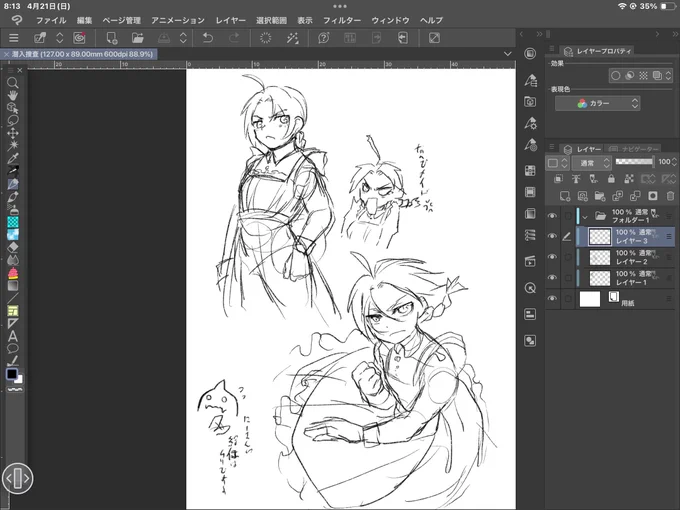Click the Redo arrow
The image size is (680, 510).
coord(234,38)
